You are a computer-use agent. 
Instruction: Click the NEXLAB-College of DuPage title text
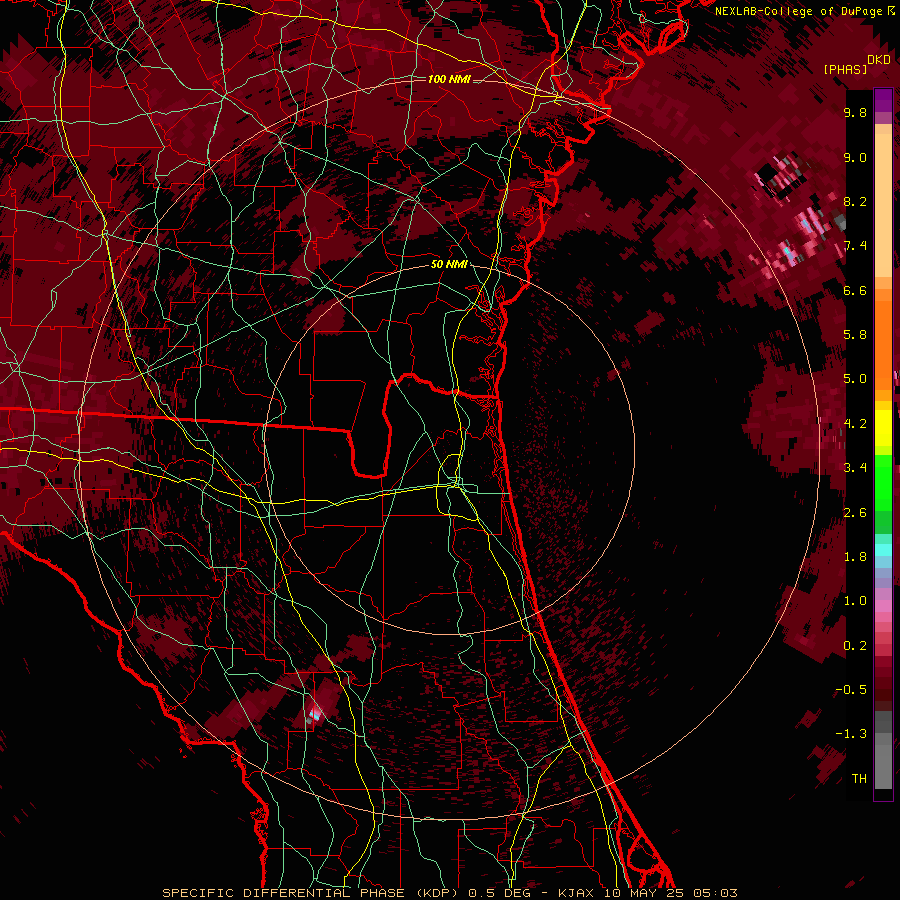point(798,11)
